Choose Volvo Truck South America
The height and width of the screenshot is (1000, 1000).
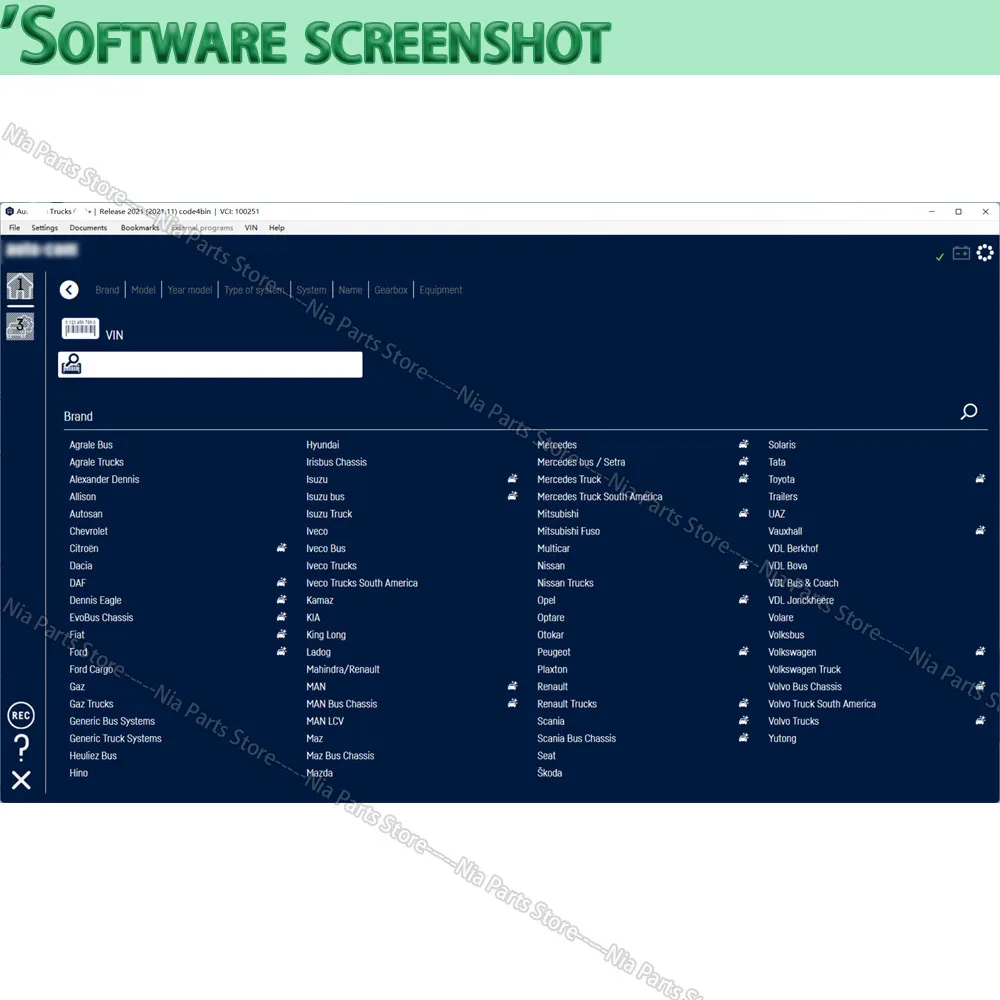pos(822,704)
